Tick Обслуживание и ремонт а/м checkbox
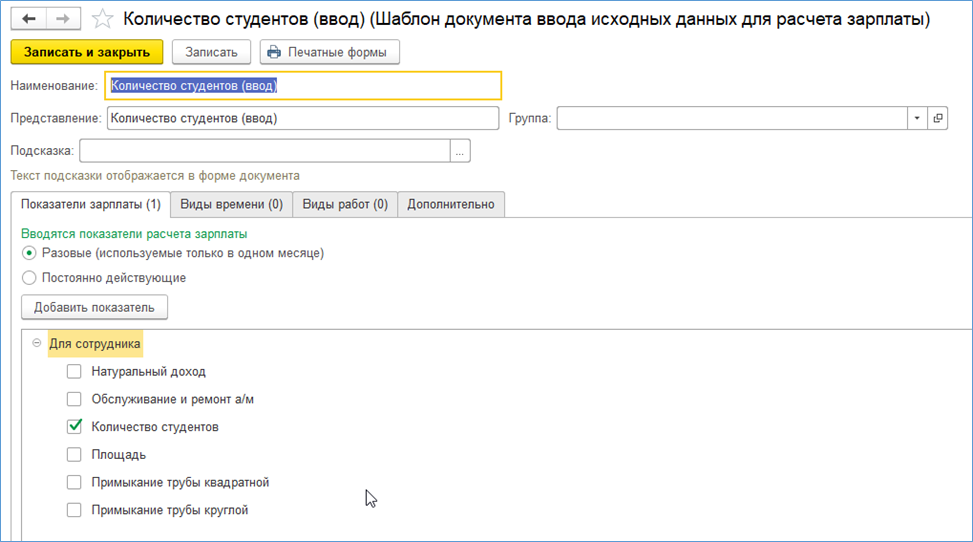Image resolution: width=973 pixels, height=542 pixels. tap(74, 399)
